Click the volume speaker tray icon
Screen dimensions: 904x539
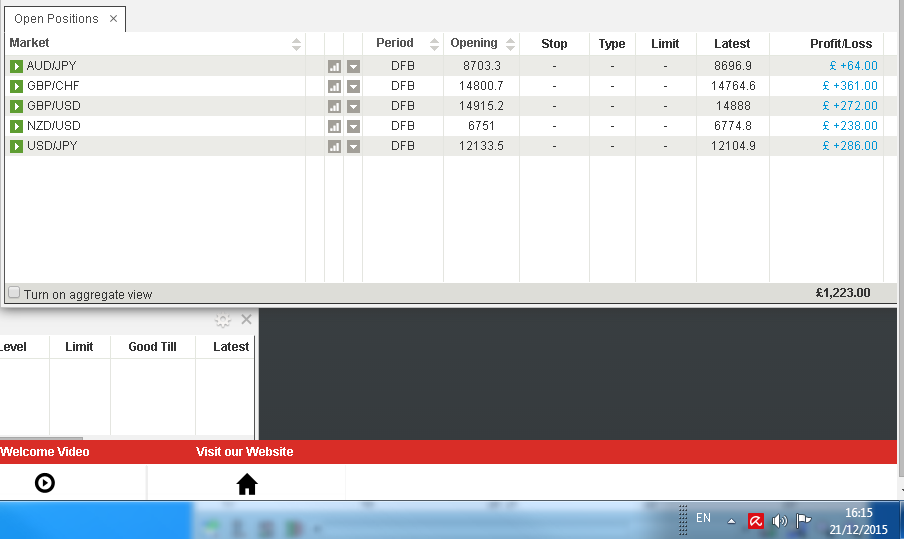779,521
